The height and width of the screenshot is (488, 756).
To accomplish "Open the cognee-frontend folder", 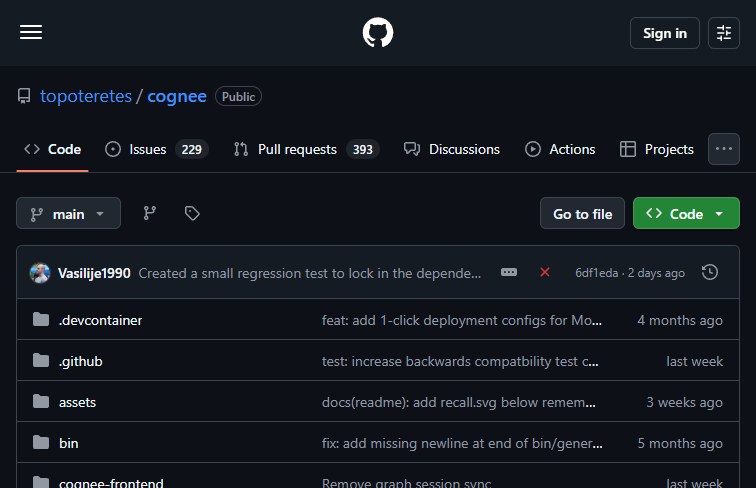I will (x=111, y=482).
